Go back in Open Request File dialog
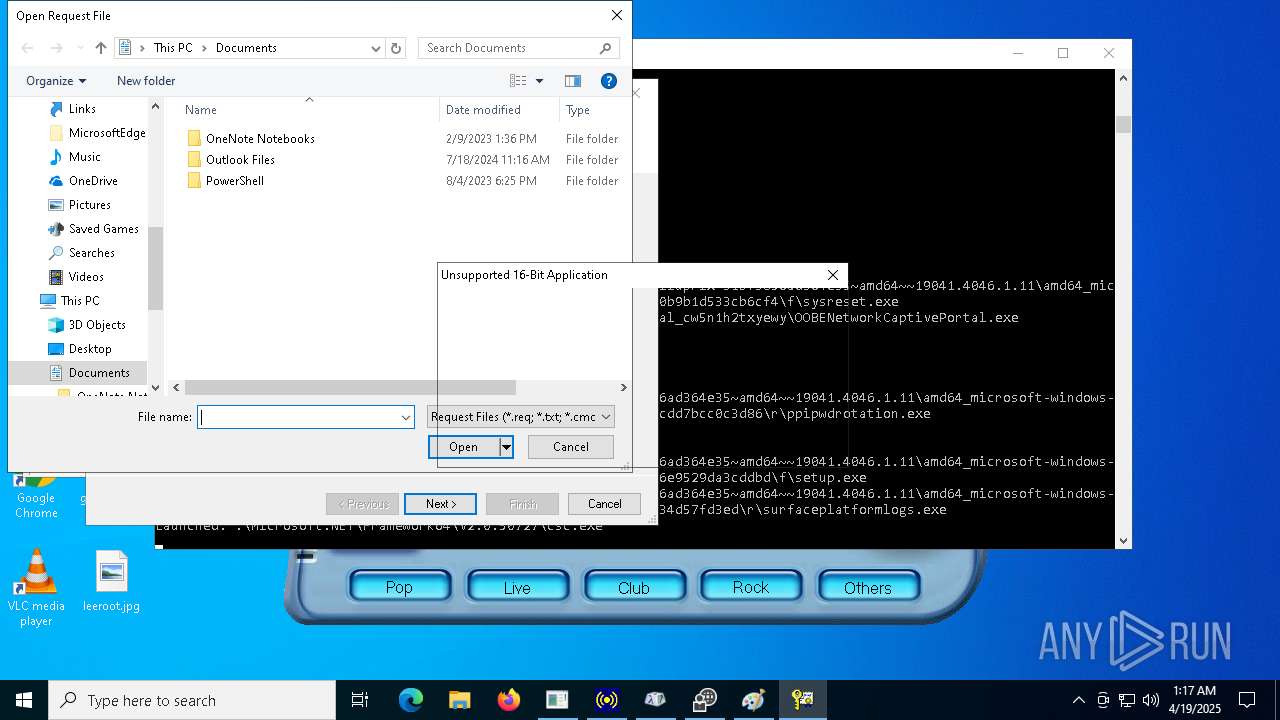The height and width of the screenshot is (720, 1280). pyautogui.click(x=28, y=48)
